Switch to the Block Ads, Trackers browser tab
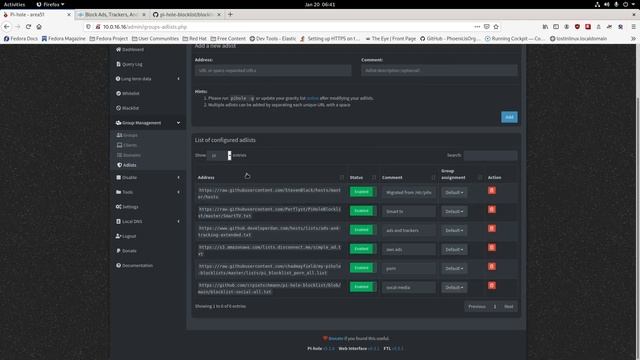 click(x=111, y=14)
